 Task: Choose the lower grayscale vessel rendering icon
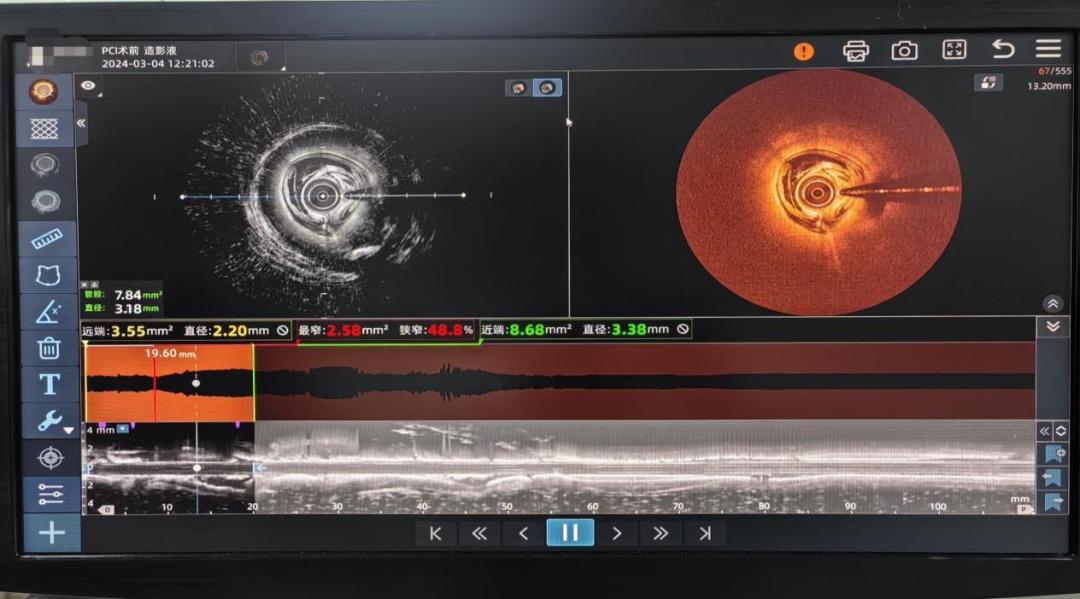click(45, 201)
